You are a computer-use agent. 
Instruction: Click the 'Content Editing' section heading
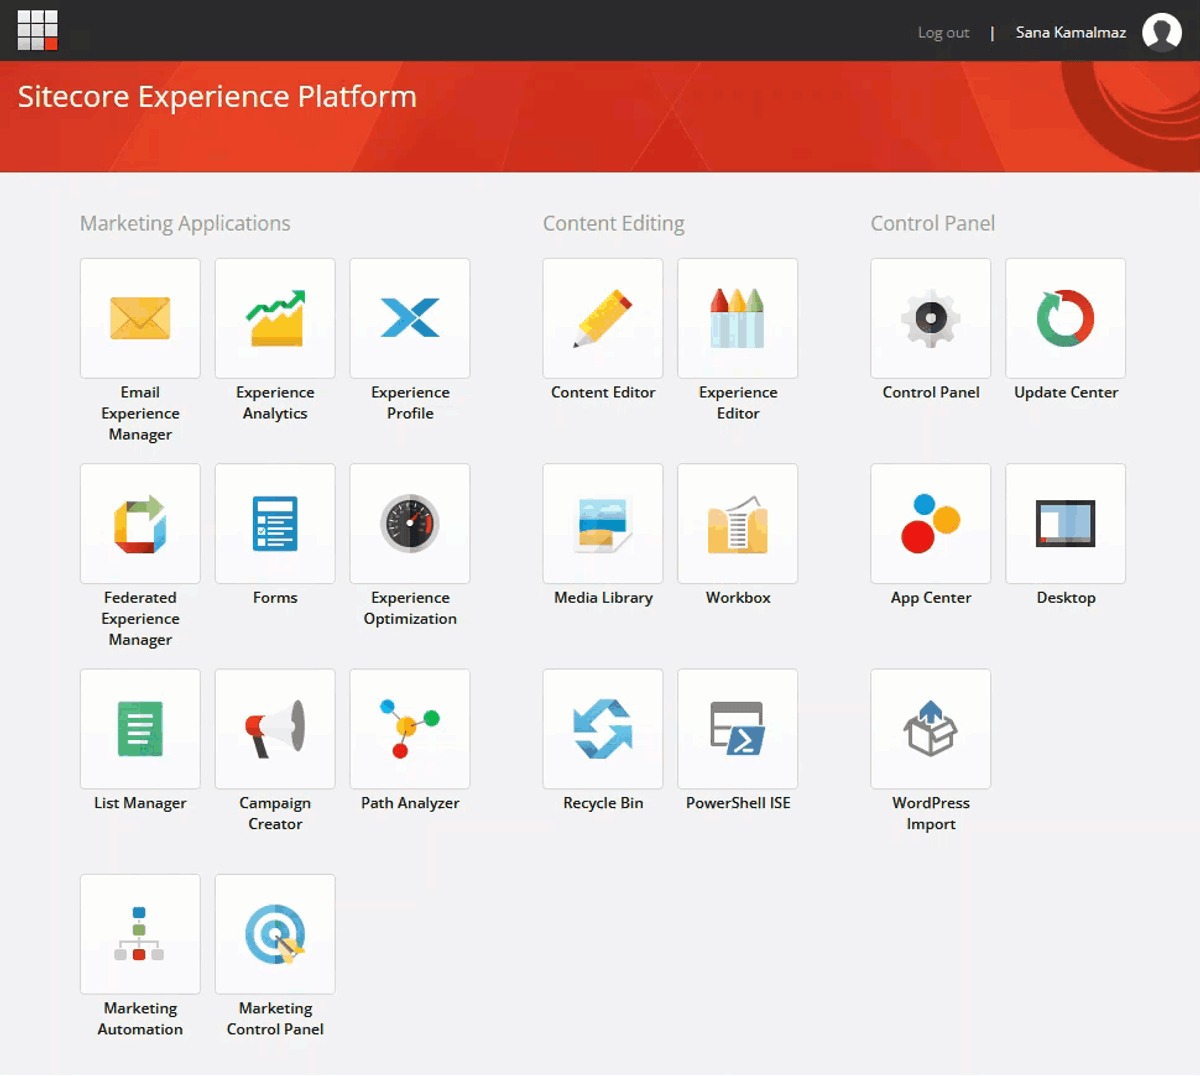614,223
